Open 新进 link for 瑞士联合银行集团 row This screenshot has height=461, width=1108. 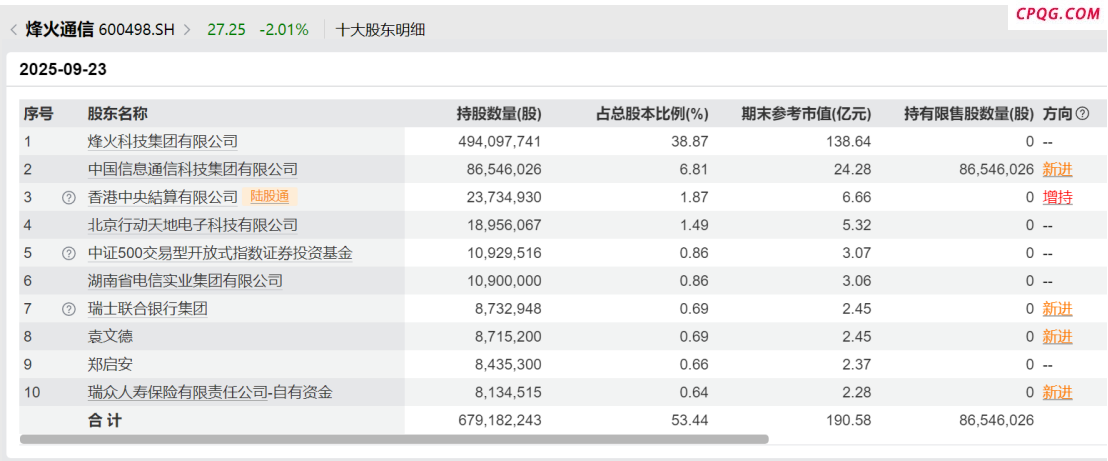tap(1057, 310)
